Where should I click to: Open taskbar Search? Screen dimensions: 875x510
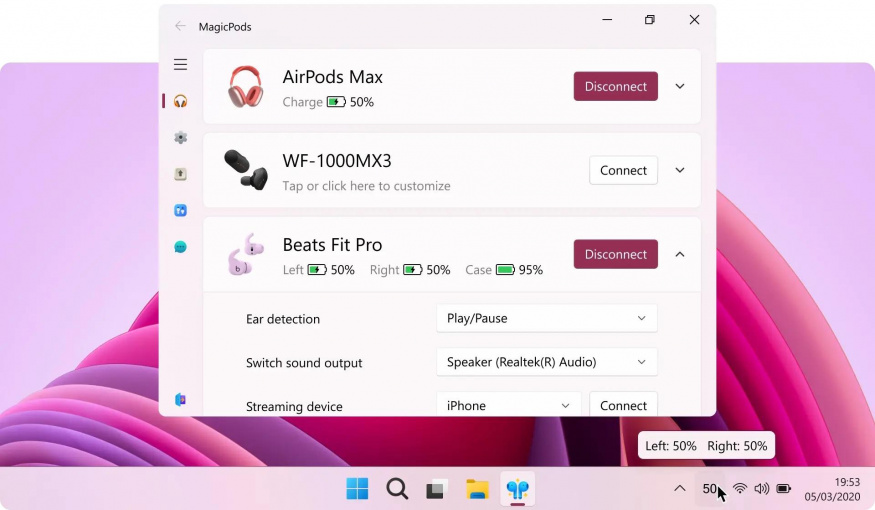pos(397,489)
